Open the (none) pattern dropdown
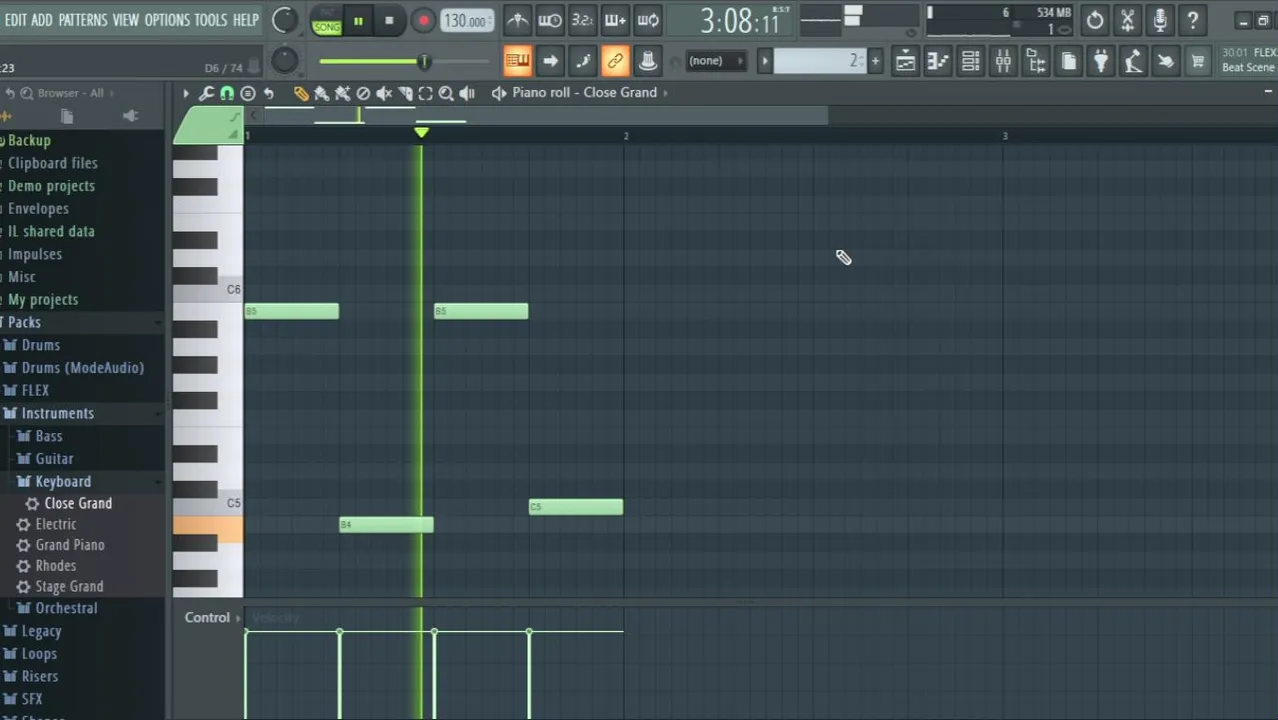Screen dimensions: 1278x720 coord(715,61)
